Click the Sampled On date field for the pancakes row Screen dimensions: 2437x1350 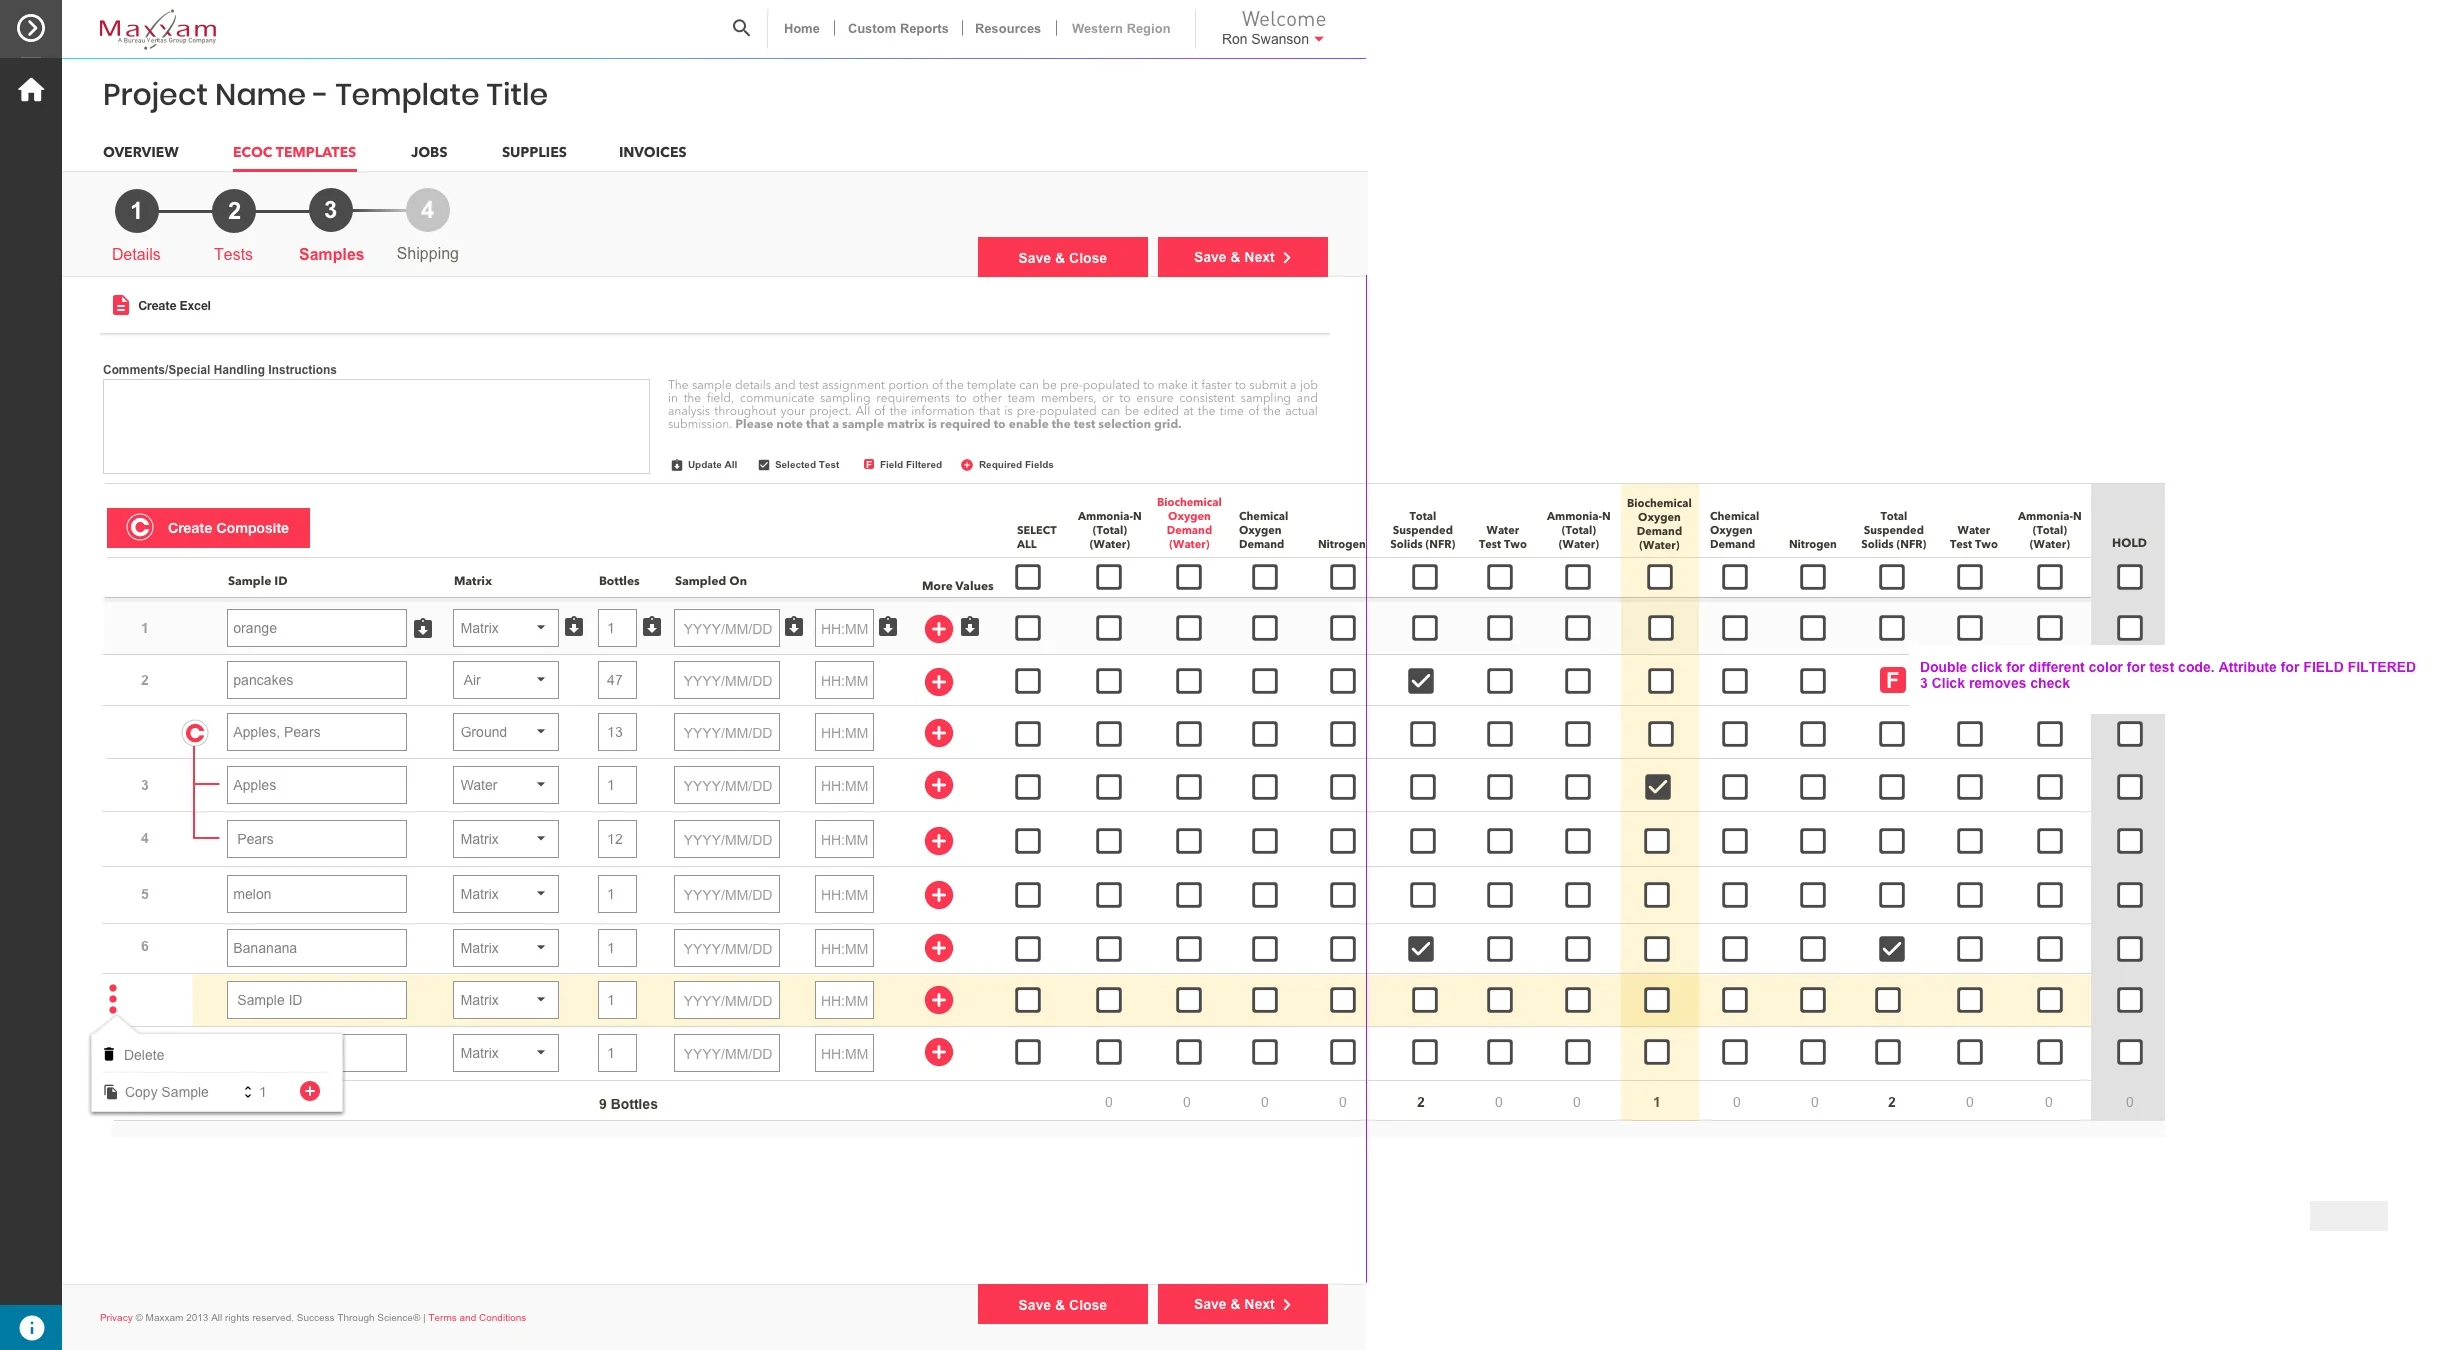(x=726, y=680)
